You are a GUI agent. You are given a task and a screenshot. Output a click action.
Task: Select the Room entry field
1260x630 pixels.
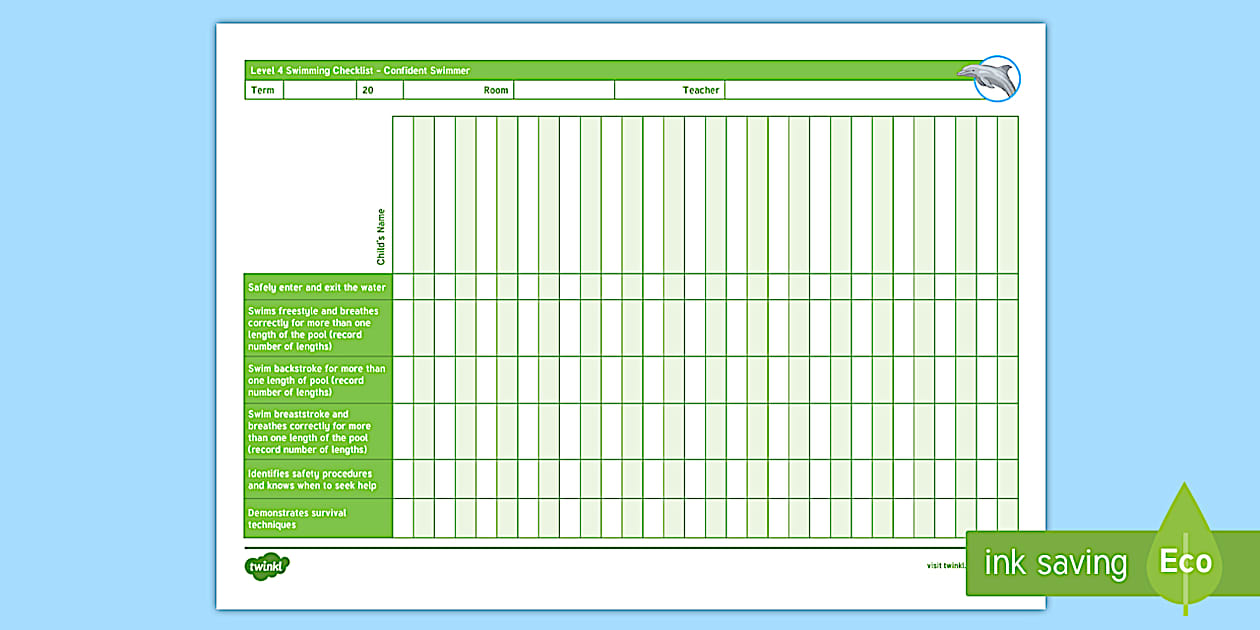565,90
